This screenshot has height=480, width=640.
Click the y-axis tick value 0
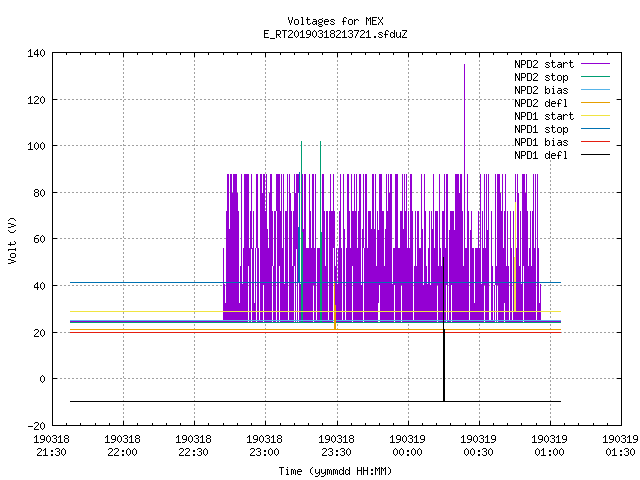[42, 379]
